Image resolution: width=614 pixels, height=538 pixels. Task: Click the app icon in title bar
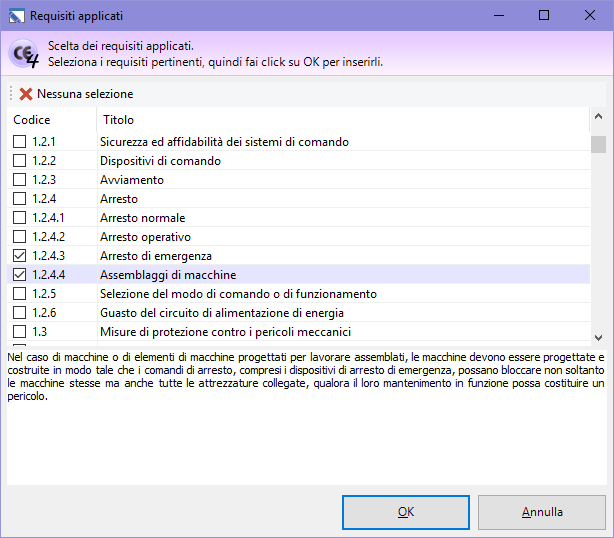[x=15, y=16]
